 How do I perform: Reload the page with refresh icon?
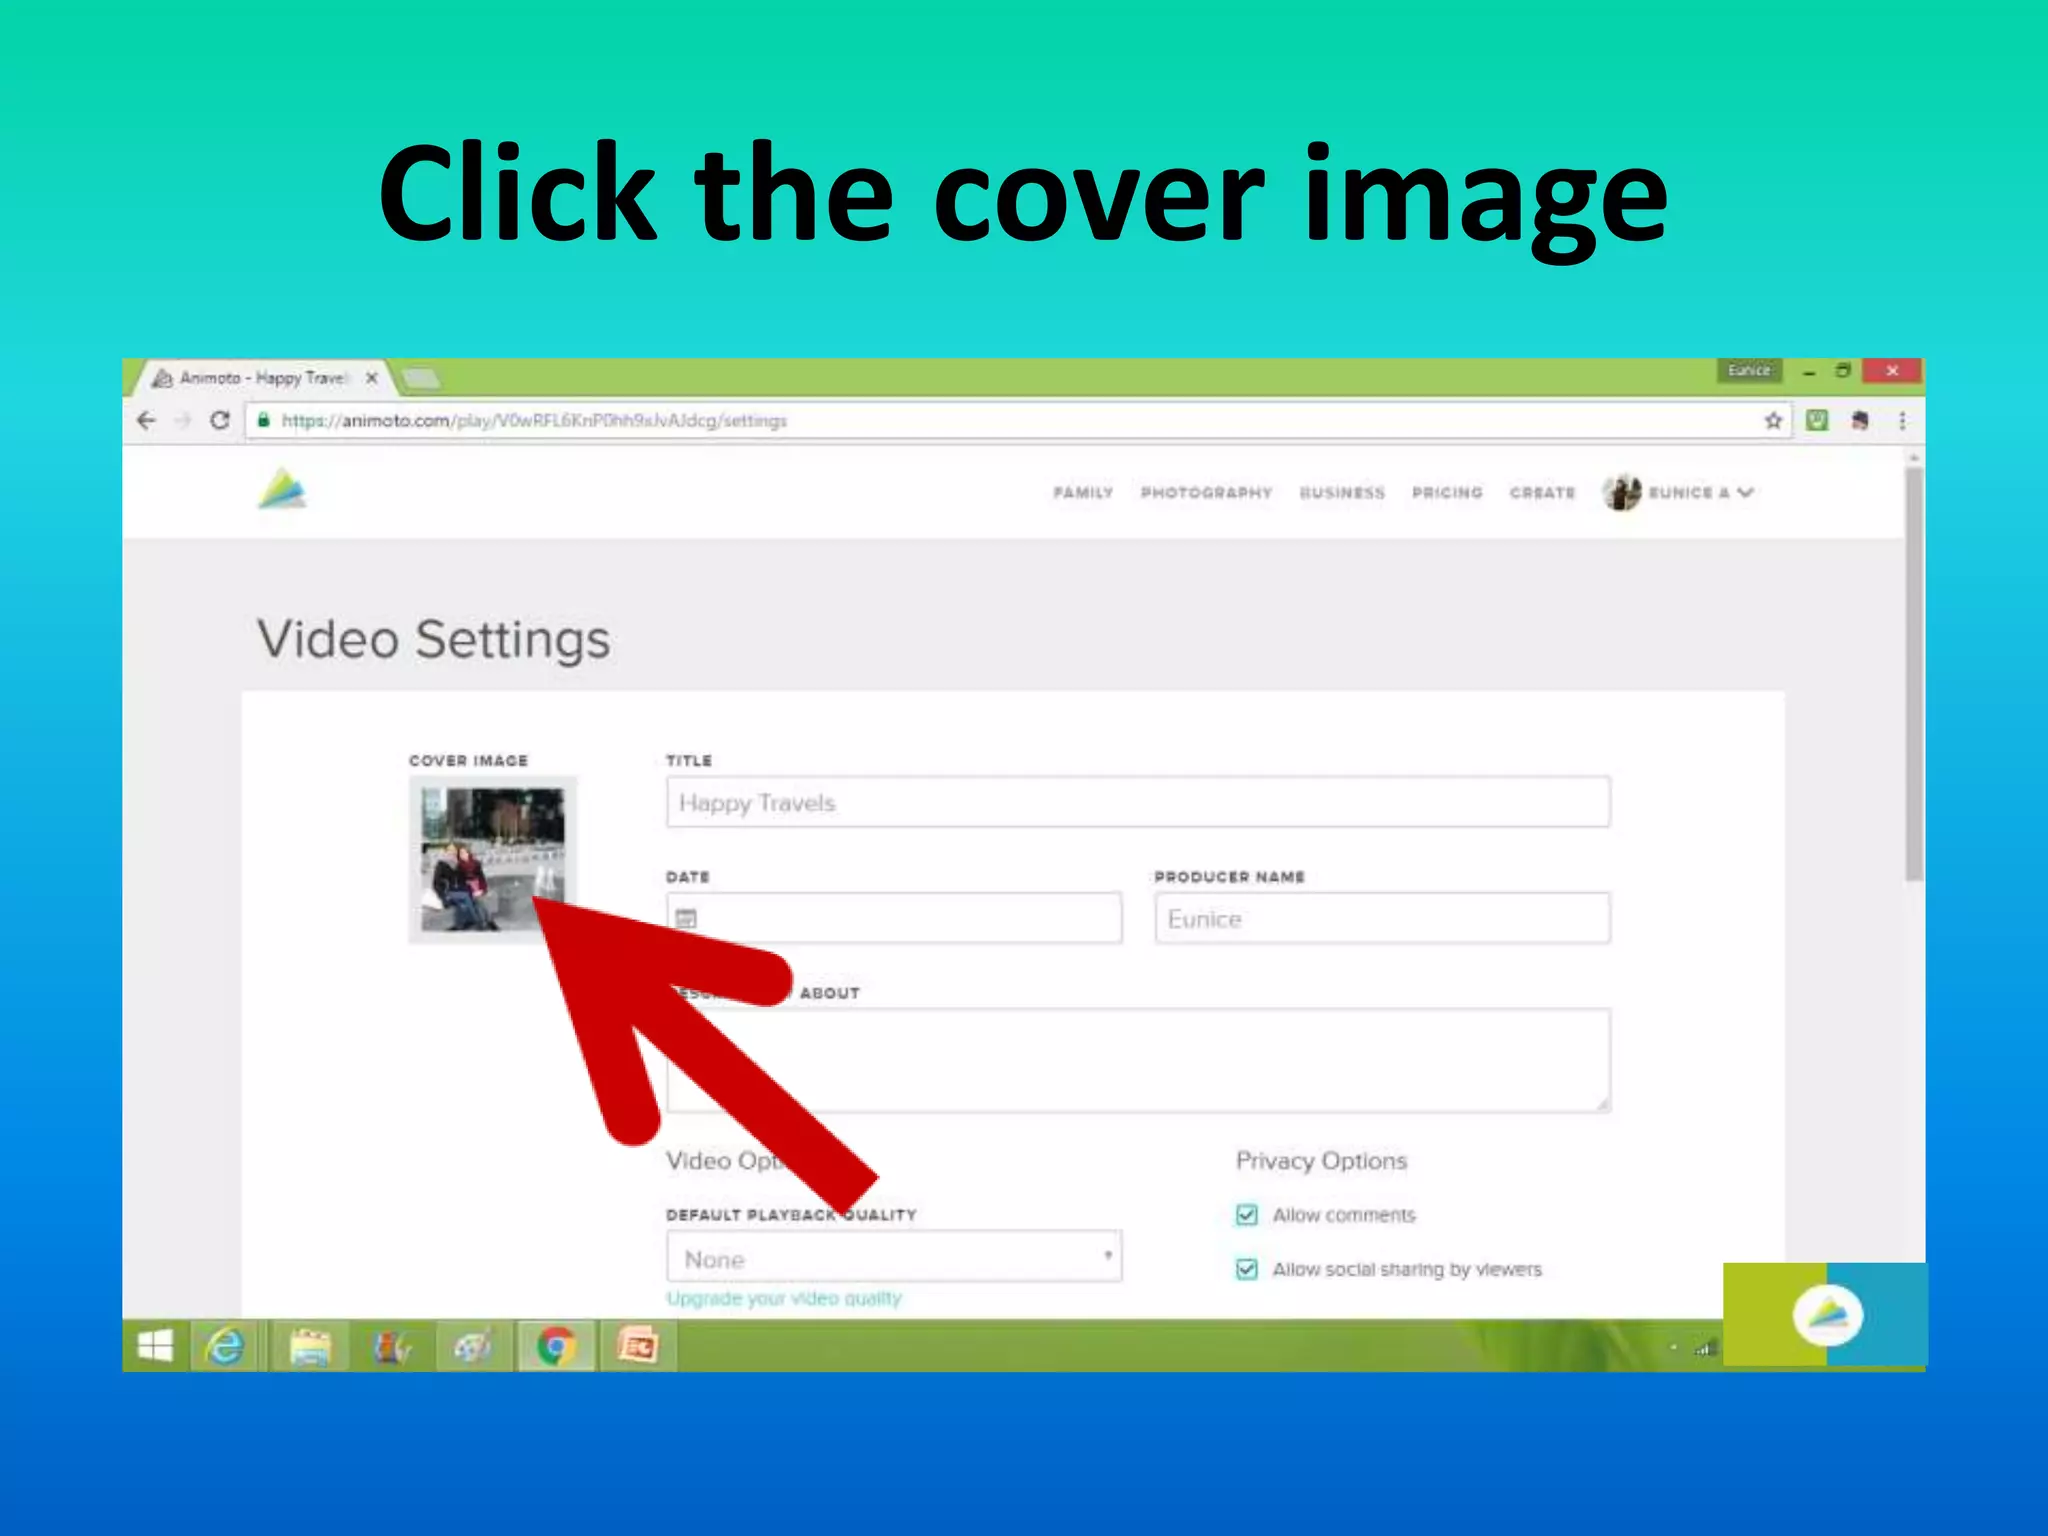point(220,421)
